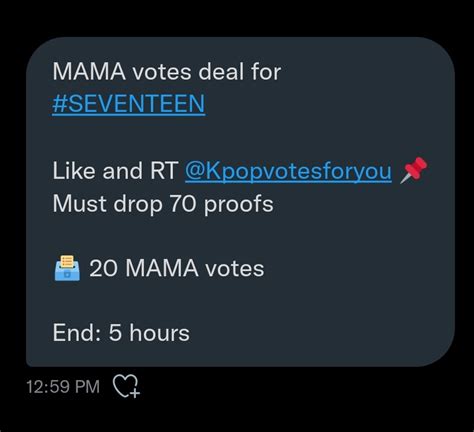
Task: Open the @Kpopvotesforyou profile mention
Action: [x=288, y=171]
